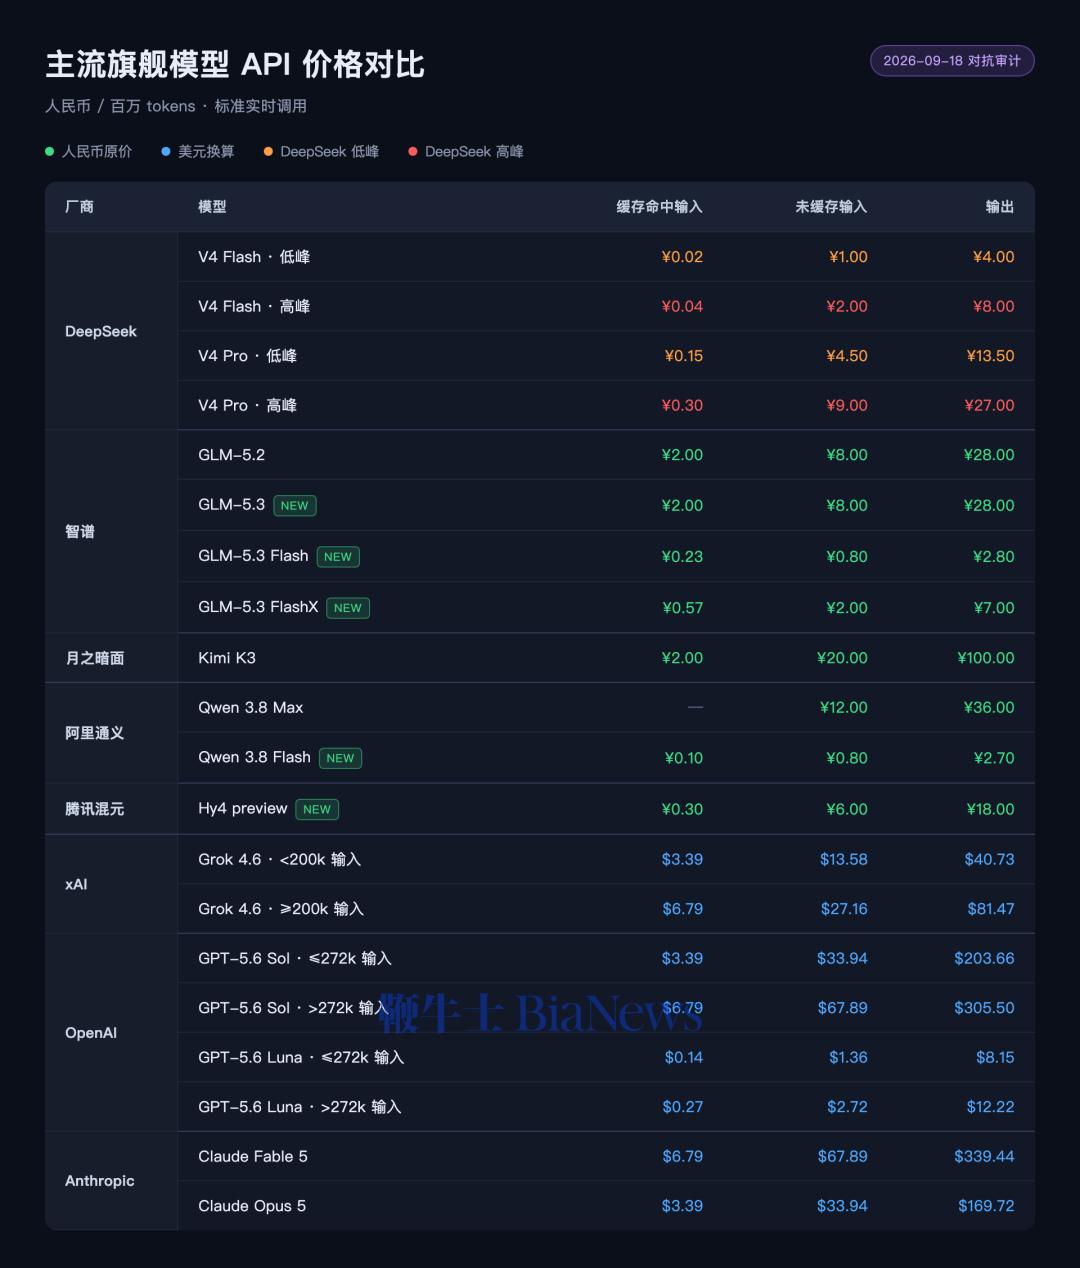This screenshot has height=1268, width=1080.
Task: Select the model name V4 Flash · 高峰
Action: coord(254,307)
